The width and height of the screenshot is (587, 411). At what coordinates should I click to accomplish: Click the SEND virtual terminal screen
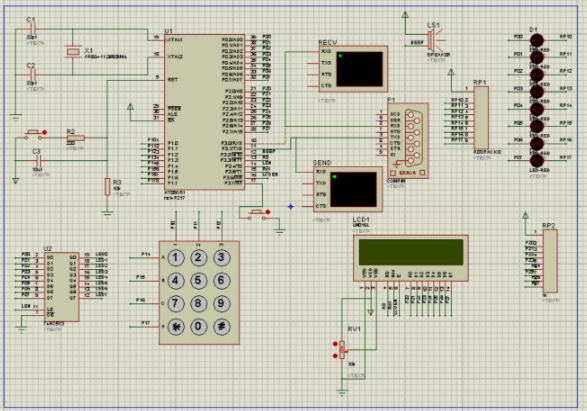pos(353,189)
